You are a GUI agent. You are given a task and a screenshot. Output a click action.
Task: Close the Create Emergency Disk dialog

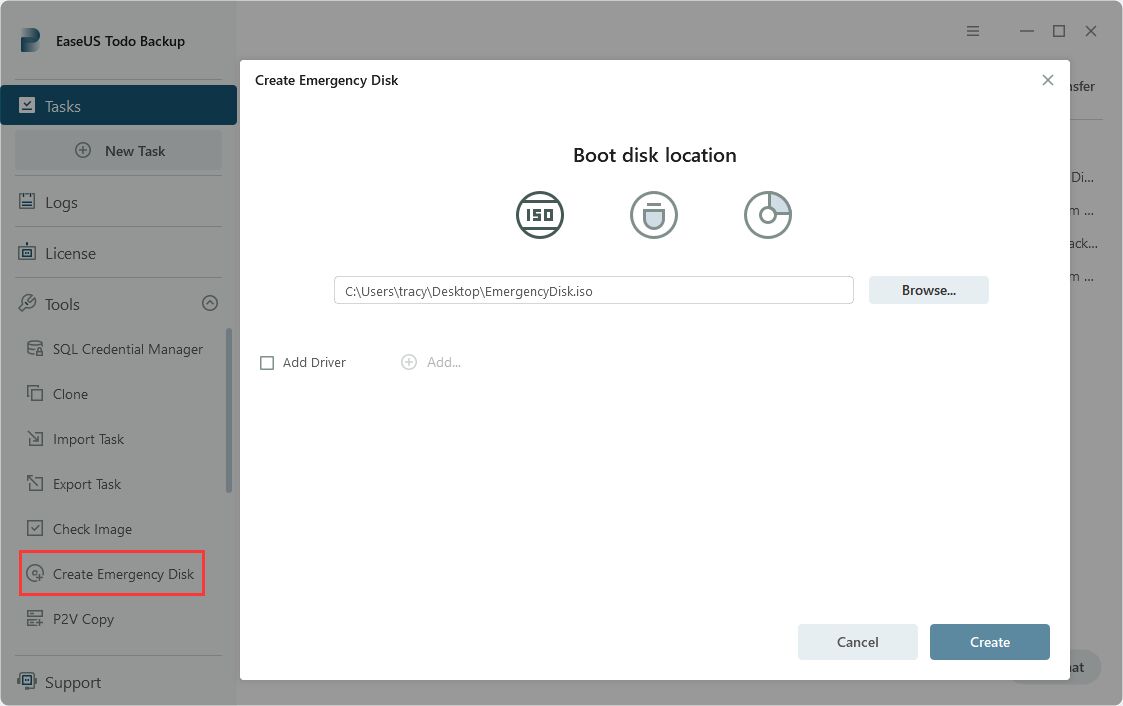(1047, 80)
